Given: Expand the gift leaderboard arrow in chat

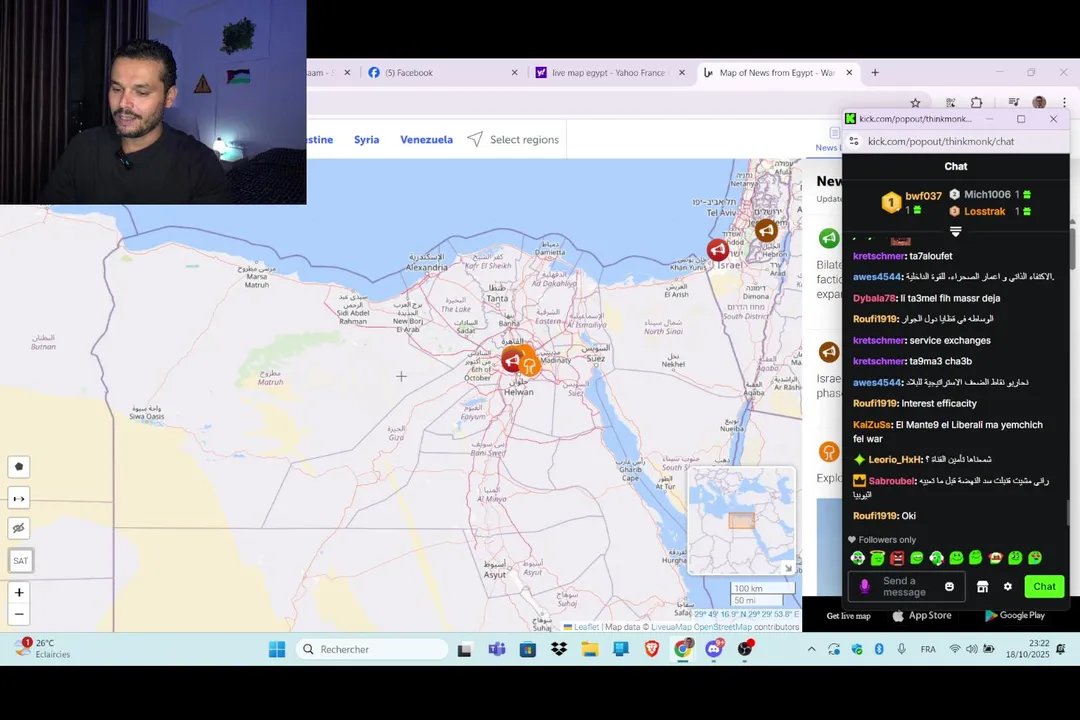Looking at the screenshot, I should (x=955, y=231).
